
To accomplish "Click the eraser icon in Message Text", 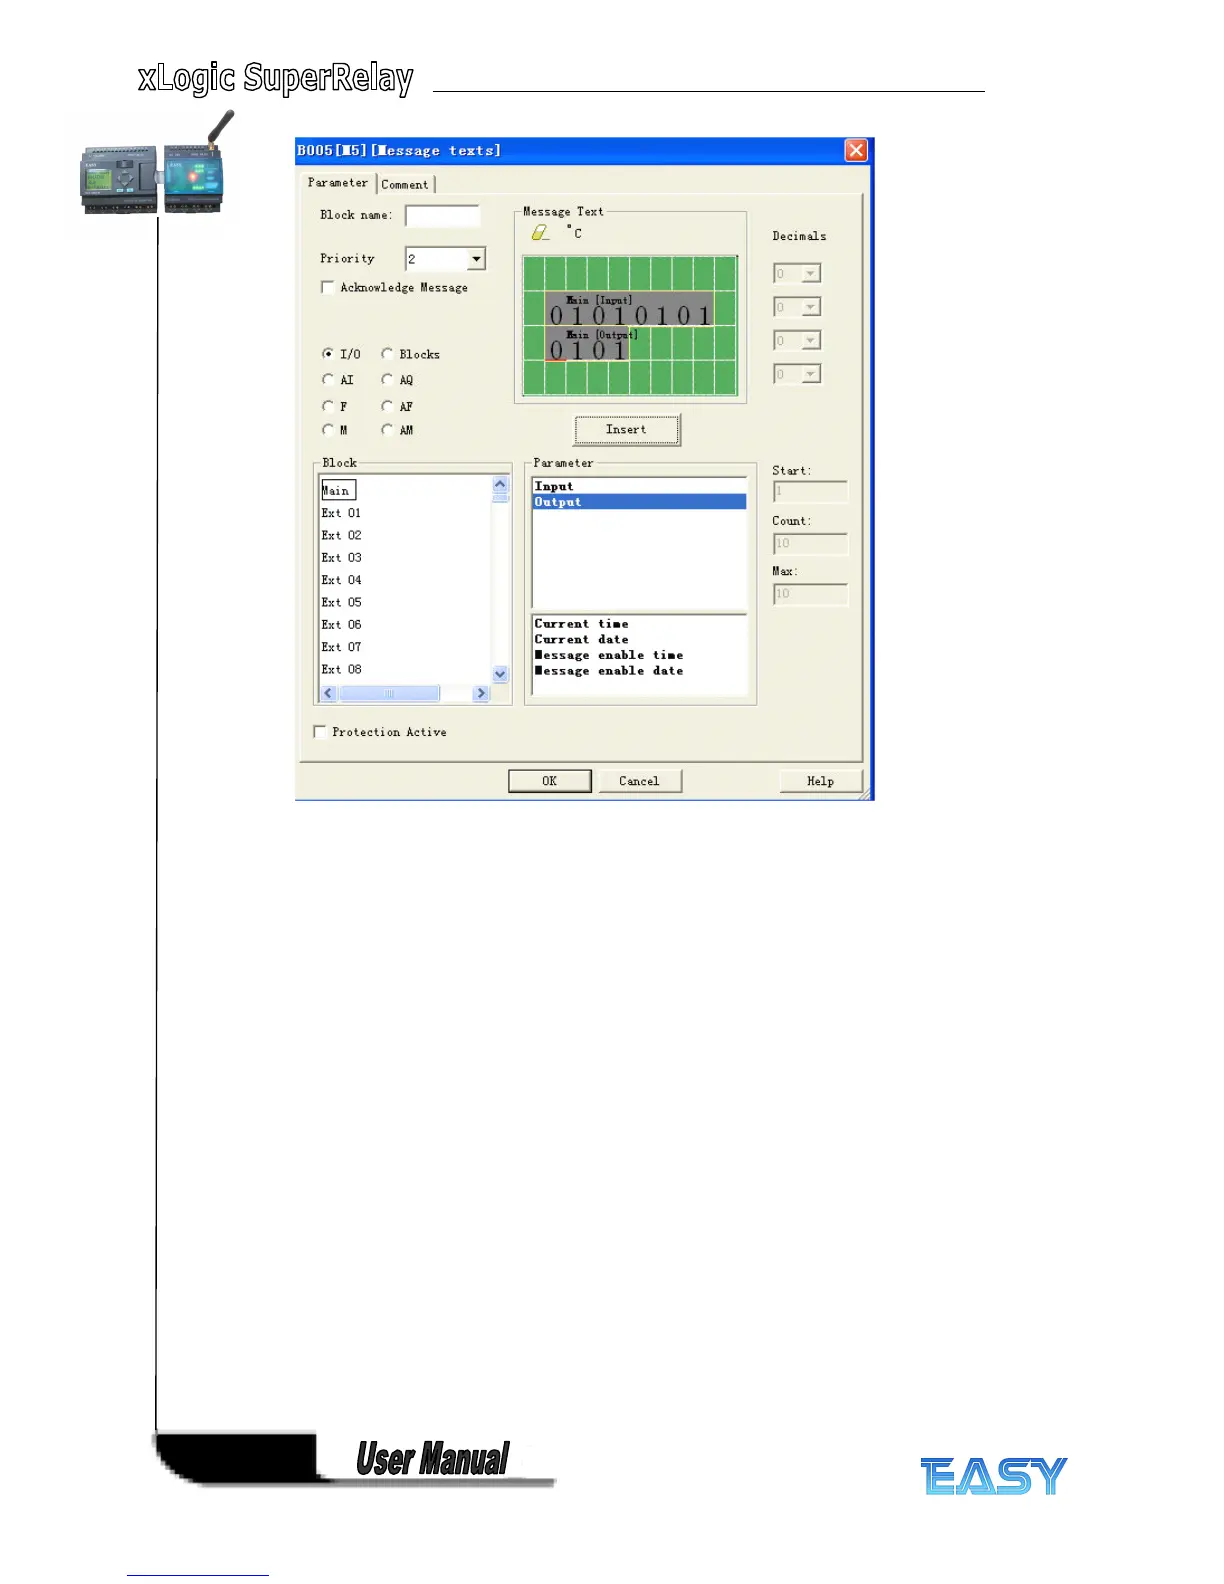I will point(540,232).
